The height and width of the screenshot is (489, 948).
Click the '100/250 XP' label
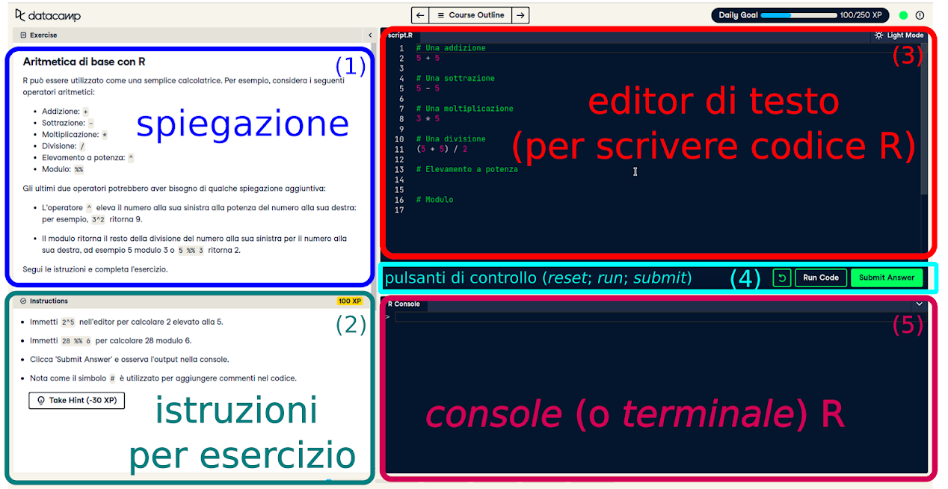pyautogui.click(x=860, y=15)
